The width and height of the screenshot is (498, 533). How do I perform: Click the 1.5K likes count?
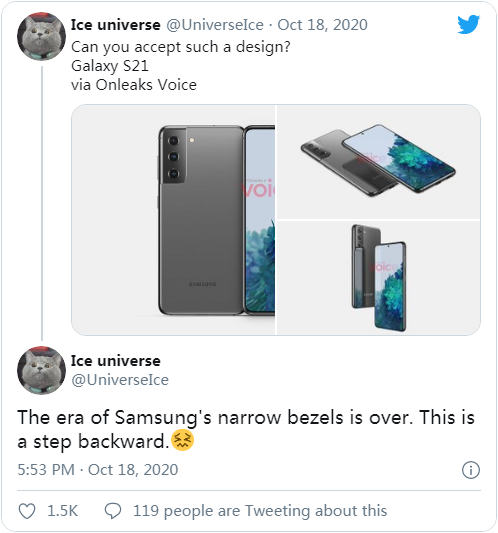pyautogui.click(x=63, y=511)
